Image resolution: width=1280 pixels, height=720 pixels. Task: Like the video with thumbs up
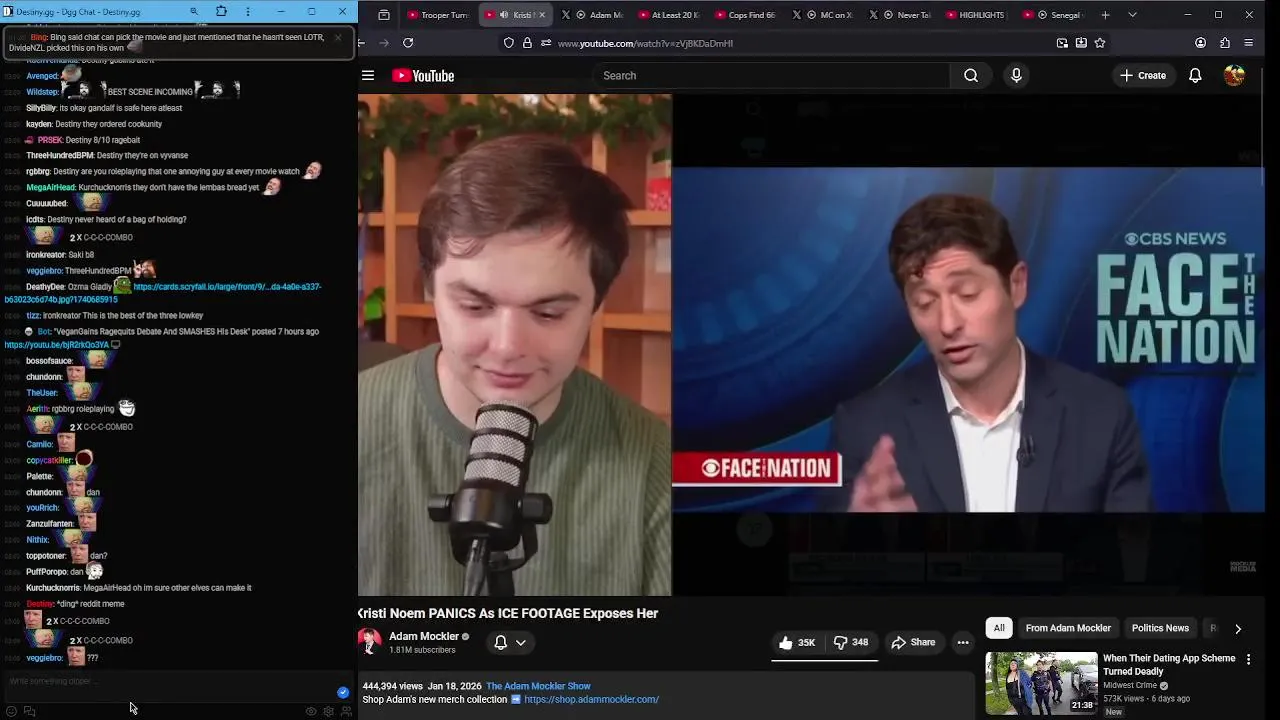pos(798,643)
